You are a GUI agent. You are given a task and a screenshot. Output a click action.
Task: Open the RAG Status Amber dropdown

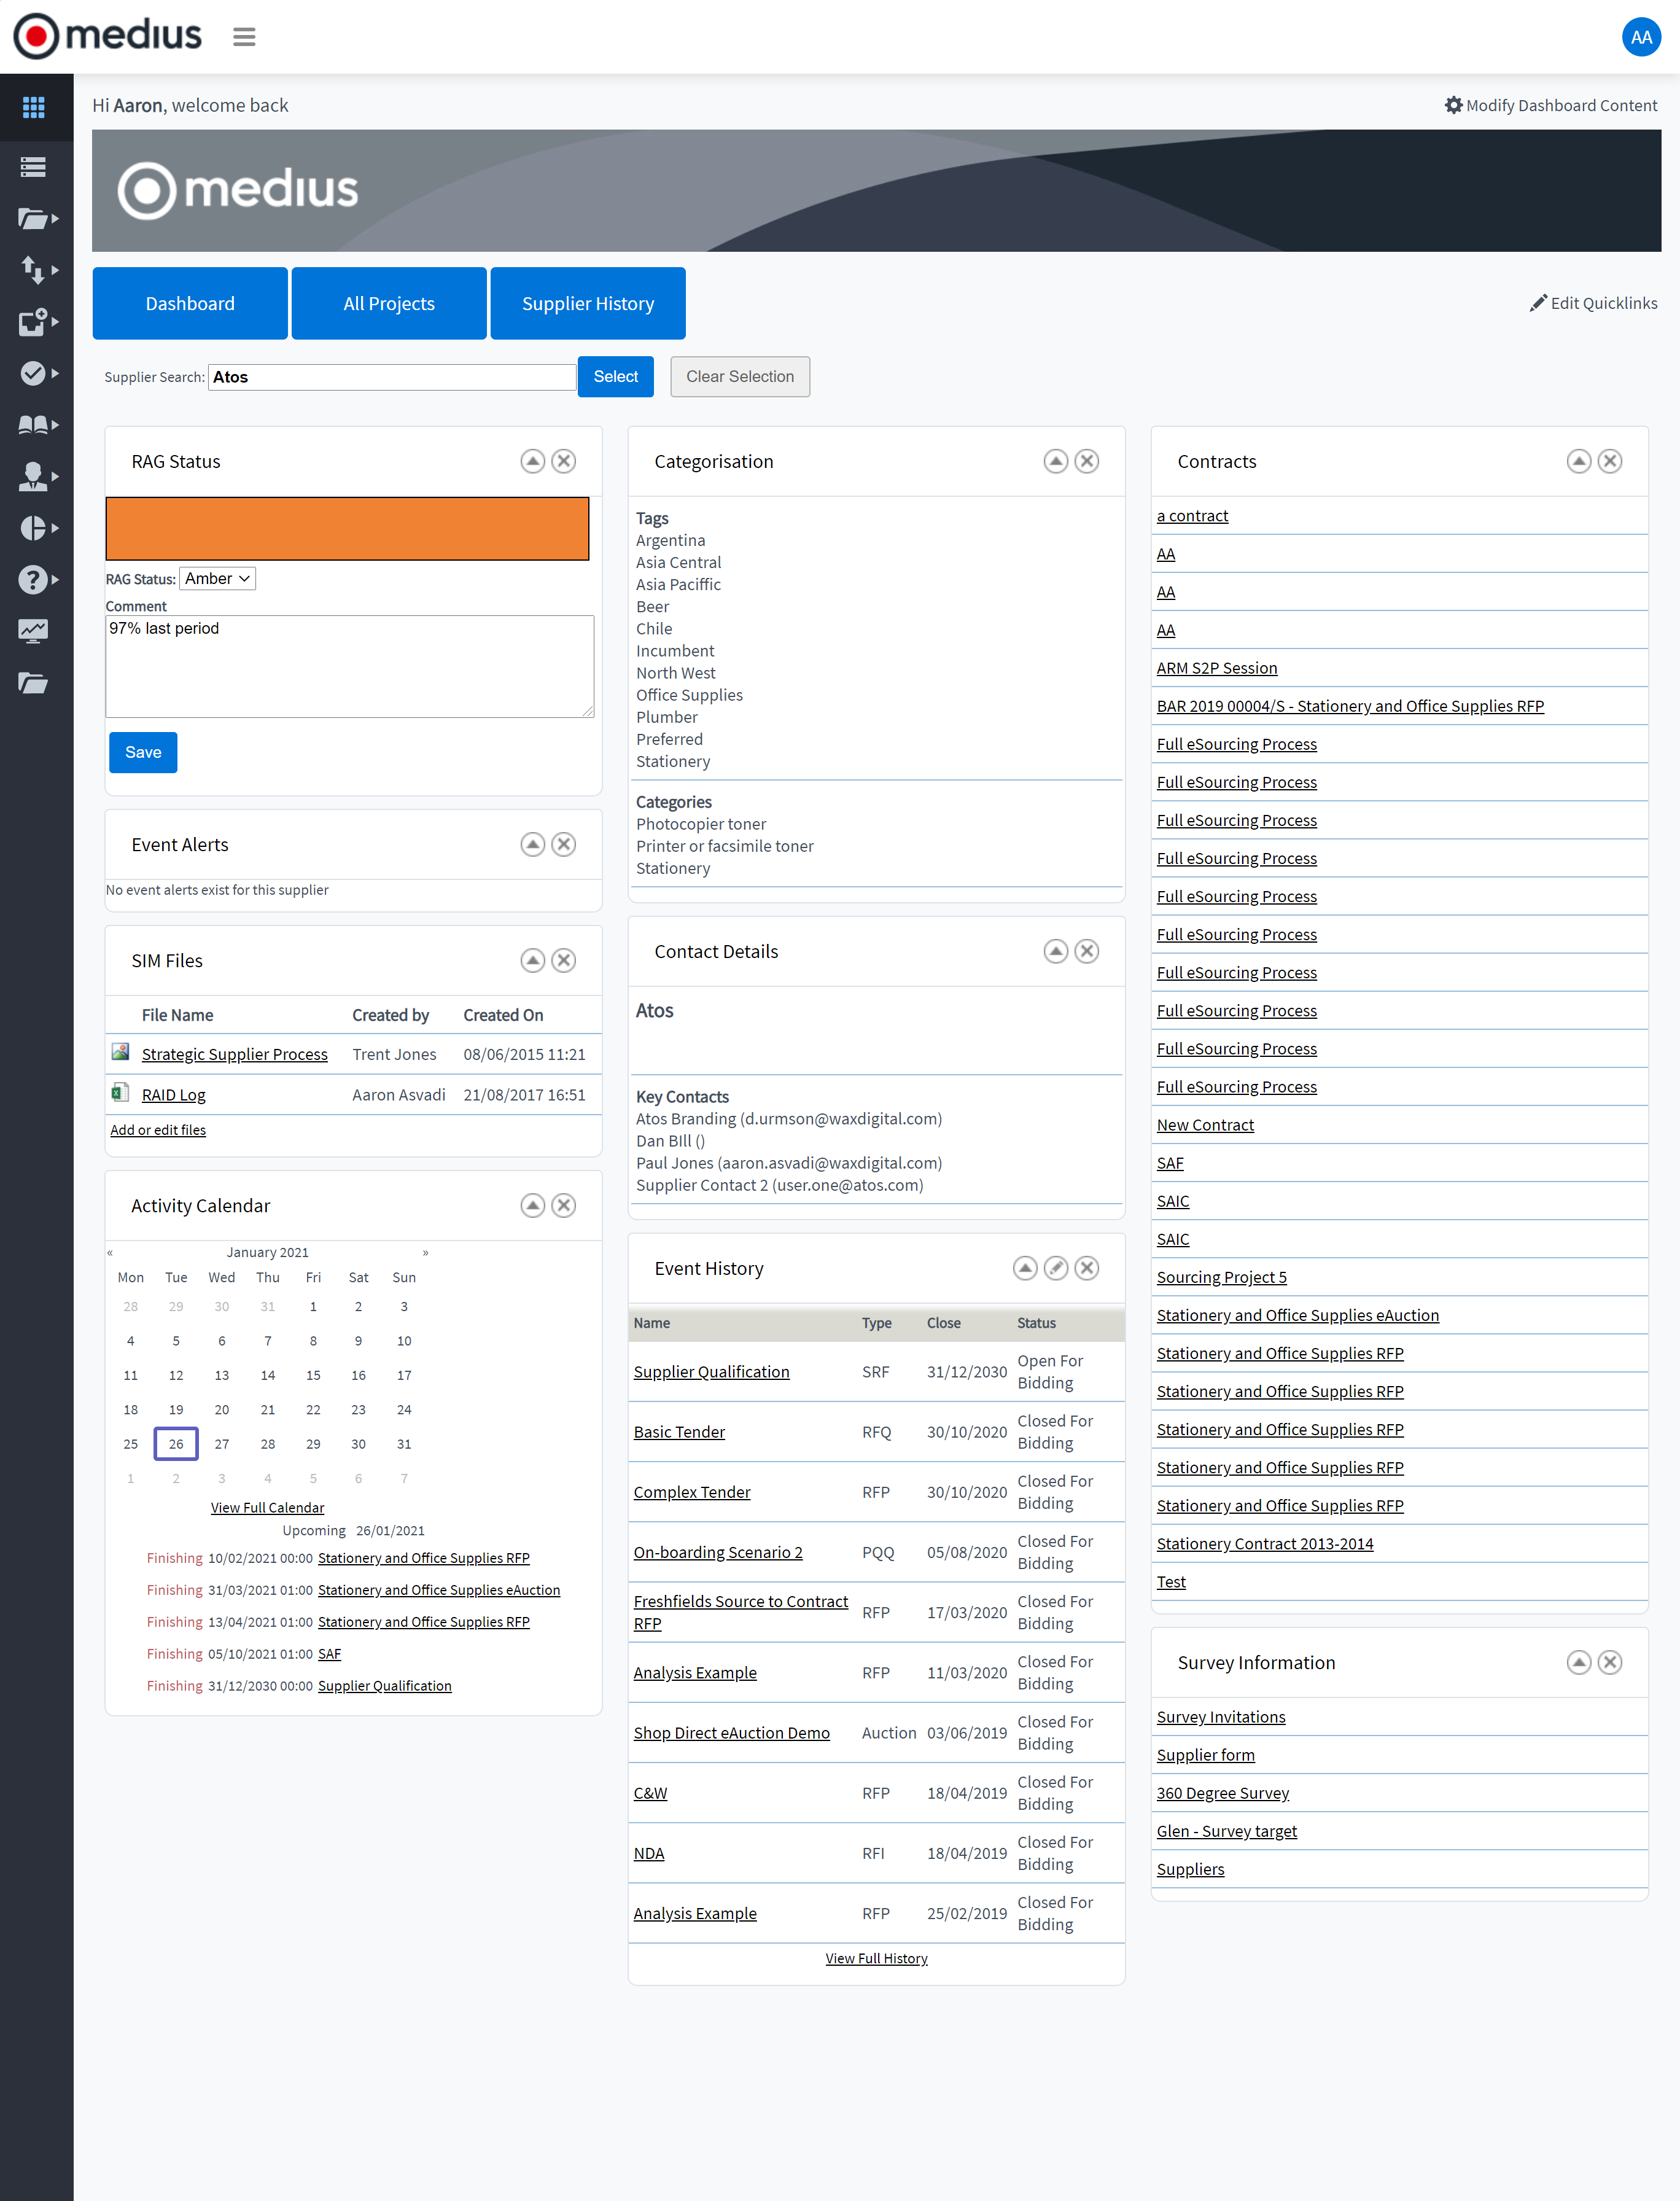(217, 579)
